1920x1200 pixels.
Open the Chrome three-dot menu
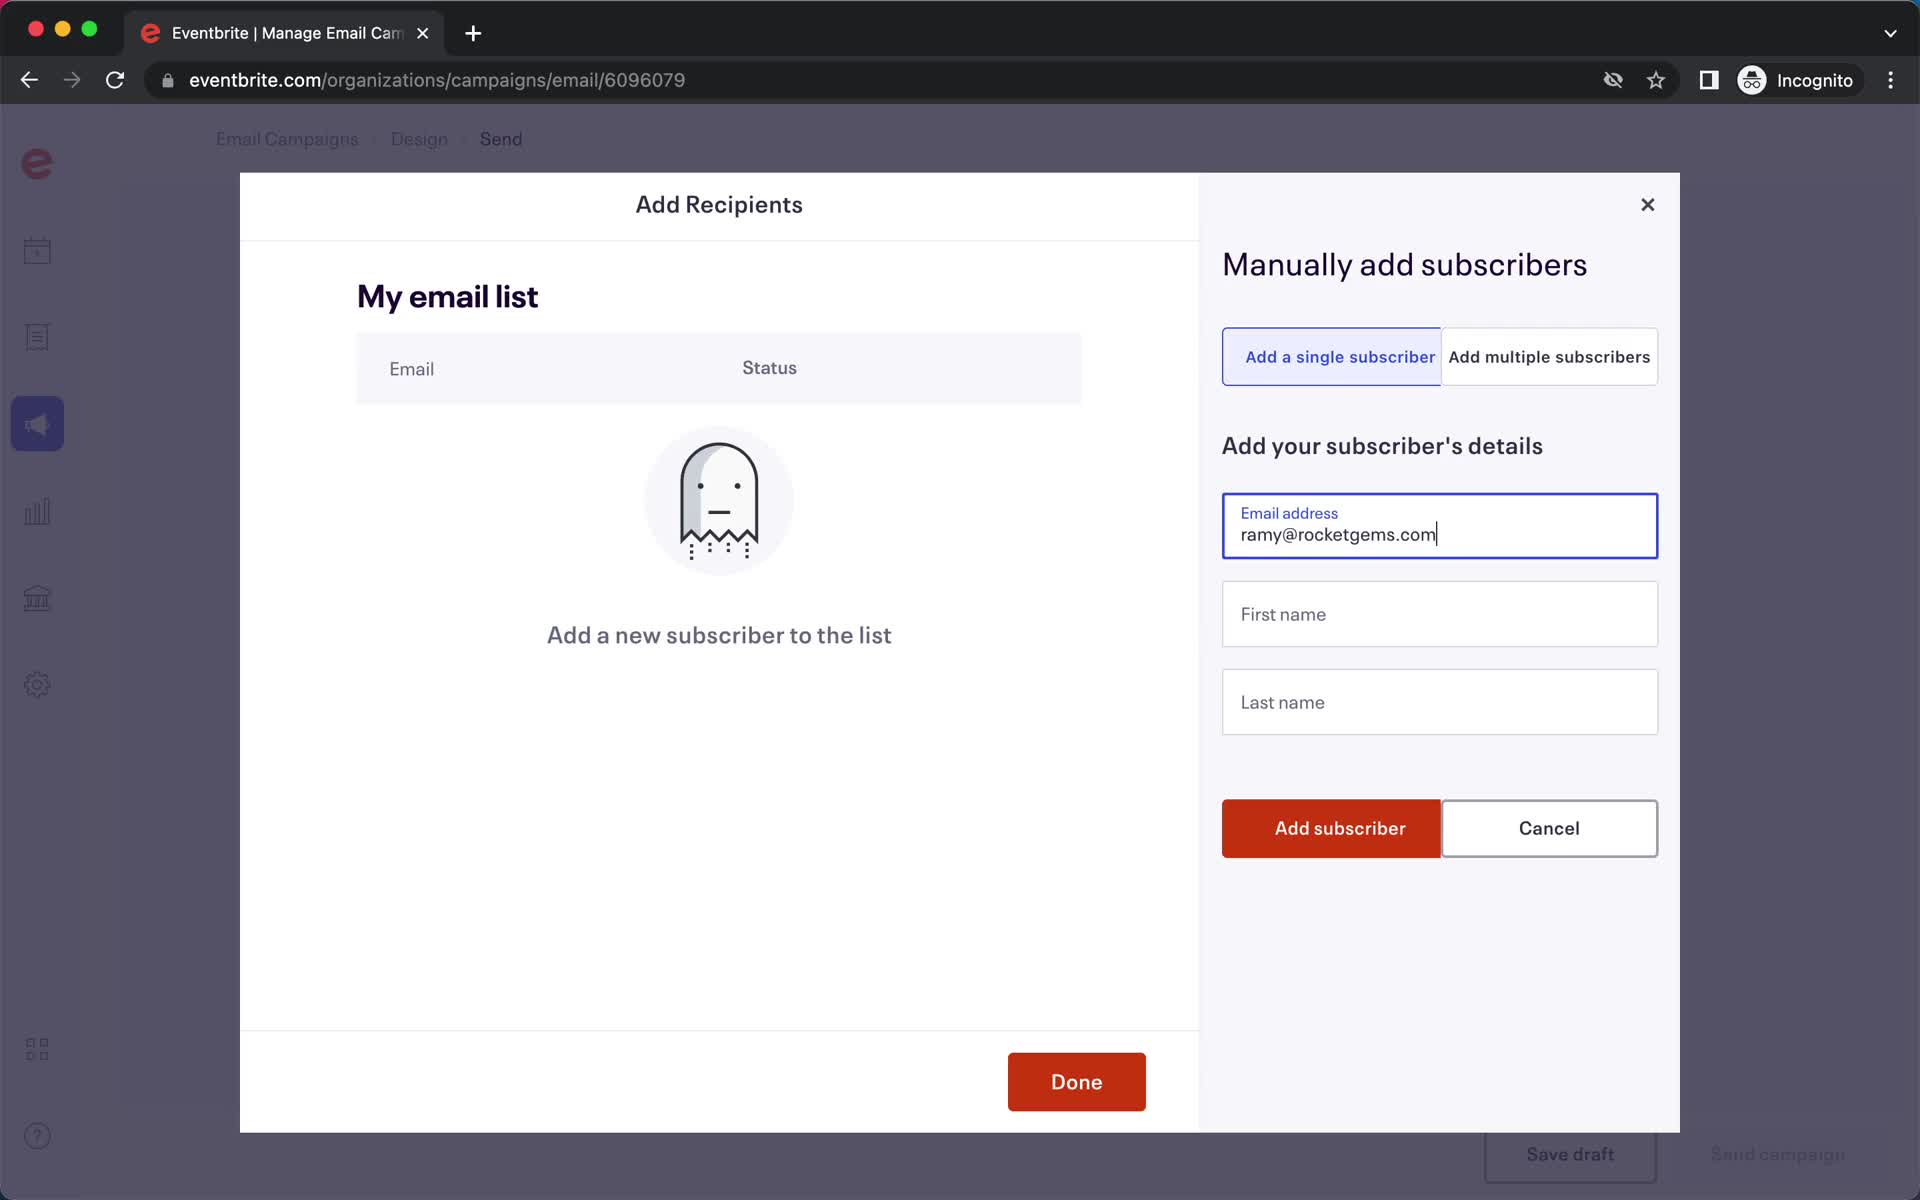click(x=1890, y=80)
